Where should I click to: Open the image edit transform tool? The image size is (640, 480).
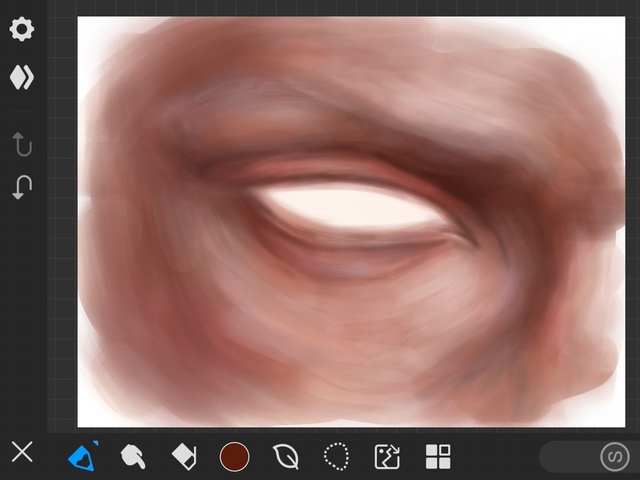[387, 457]
